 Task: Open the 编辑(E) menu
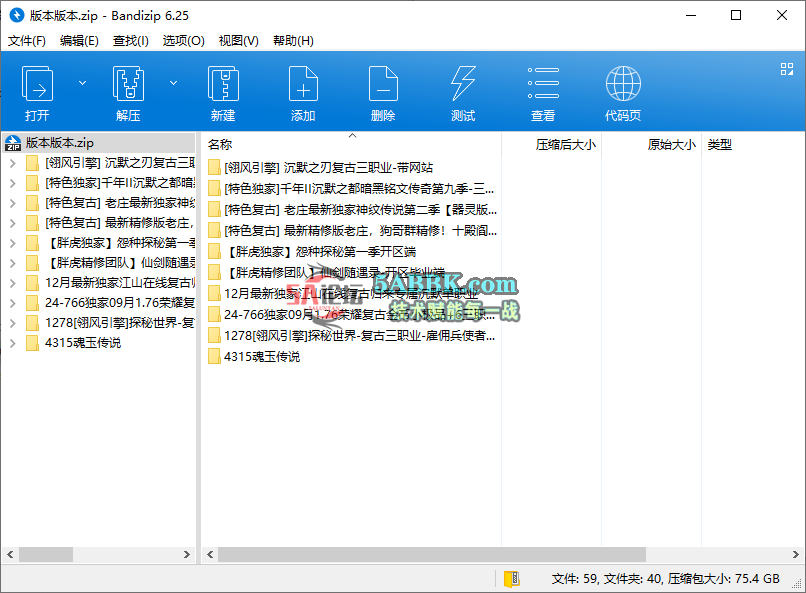(79, 41)
